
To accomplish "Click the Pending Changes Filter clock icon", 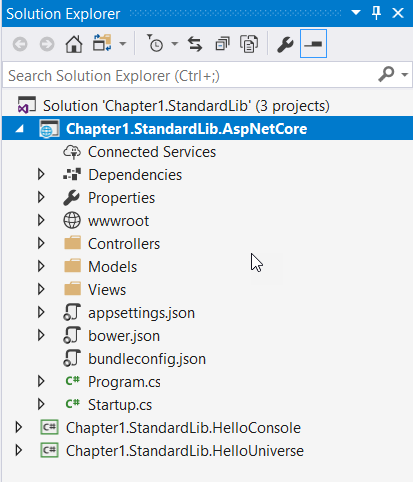I will tap(155, 44).
